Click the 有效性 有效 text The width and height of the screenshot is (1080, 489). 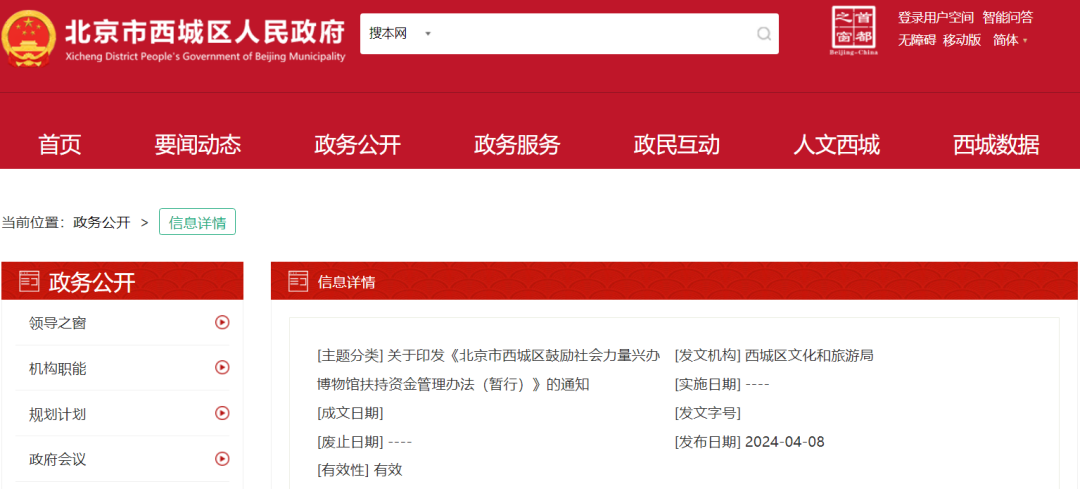[x=360, y=470]
